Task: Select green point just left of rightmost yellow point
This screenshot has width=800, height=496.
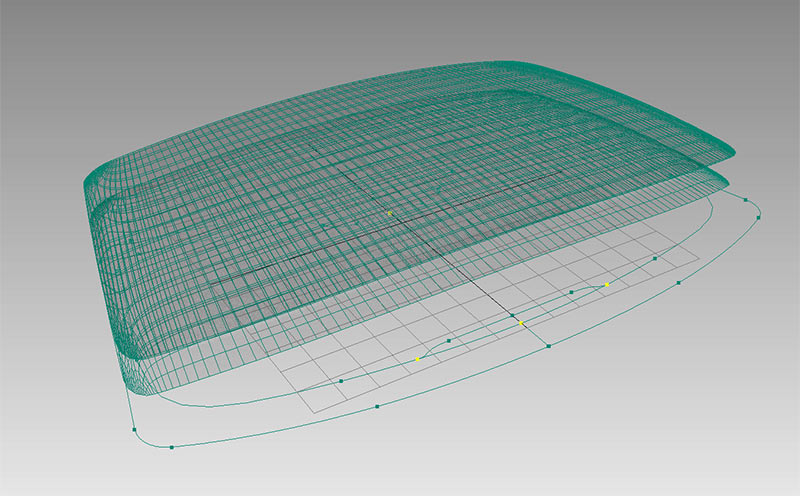Action: [x=571, y=292]
